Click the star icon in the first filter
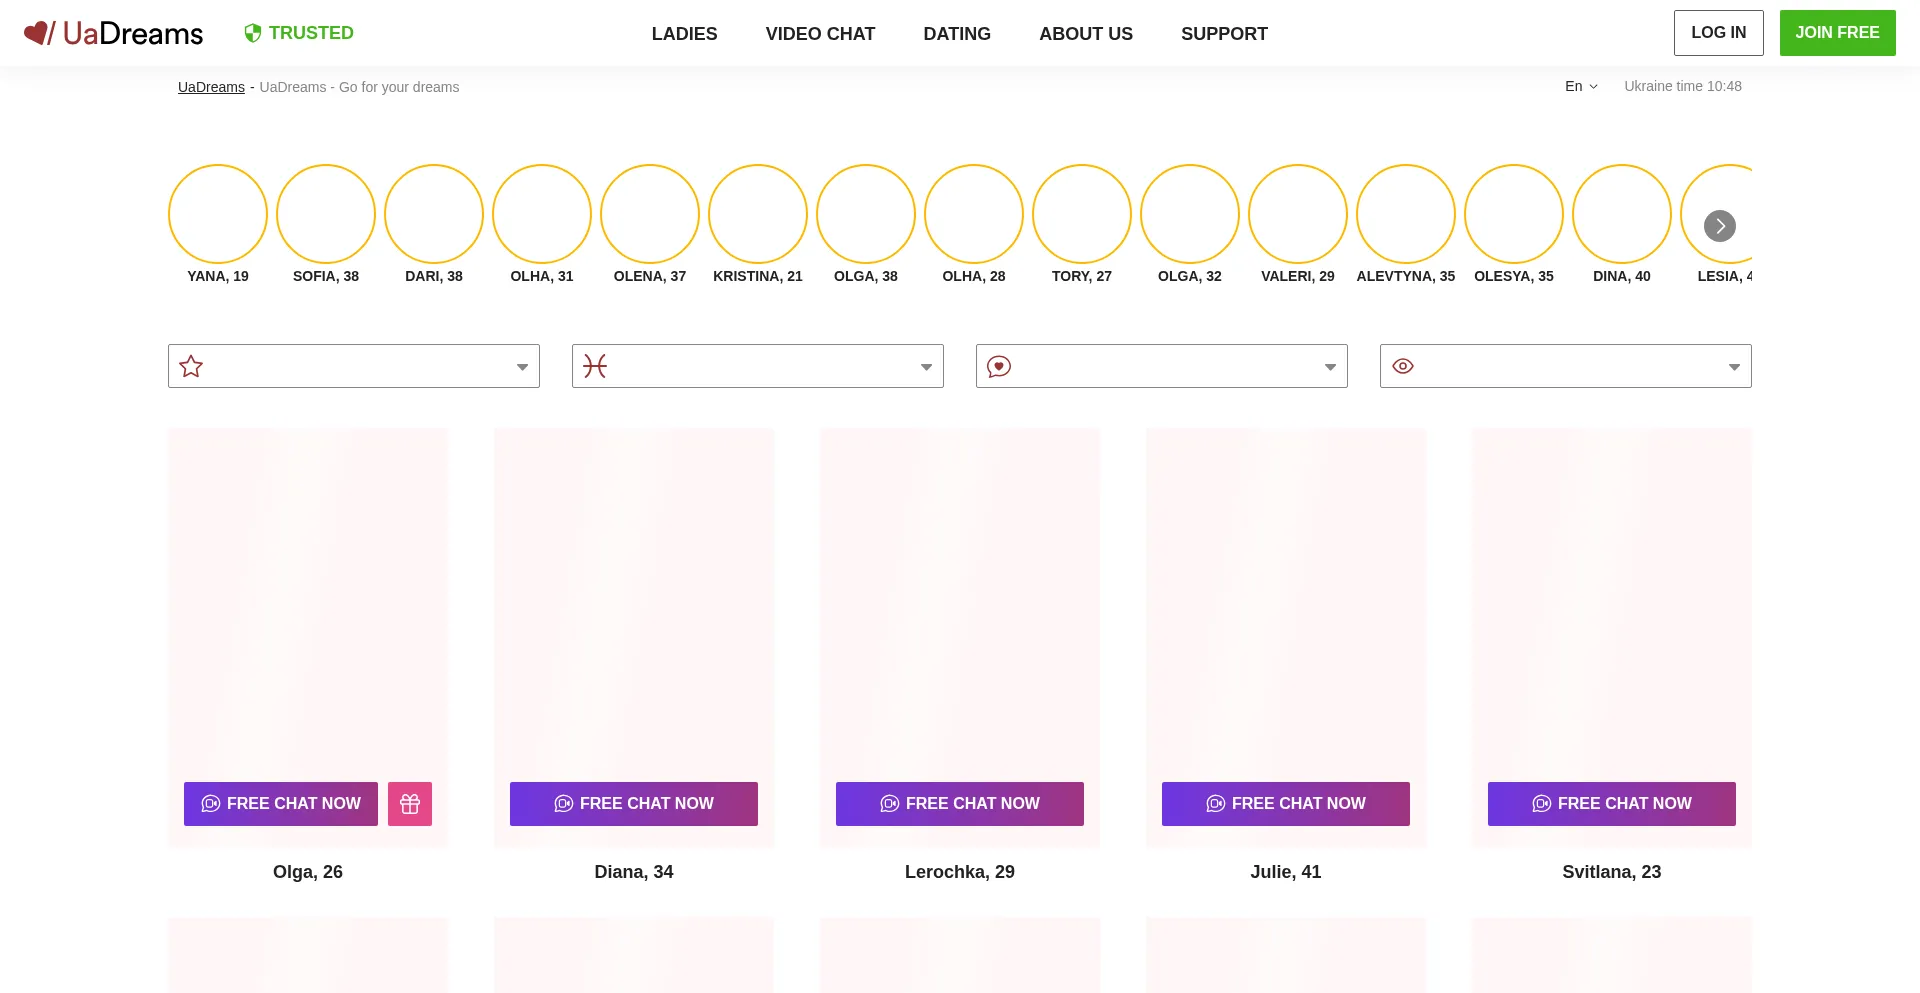The height and width of the screenshot is (993, 1920). coord(191,366)
